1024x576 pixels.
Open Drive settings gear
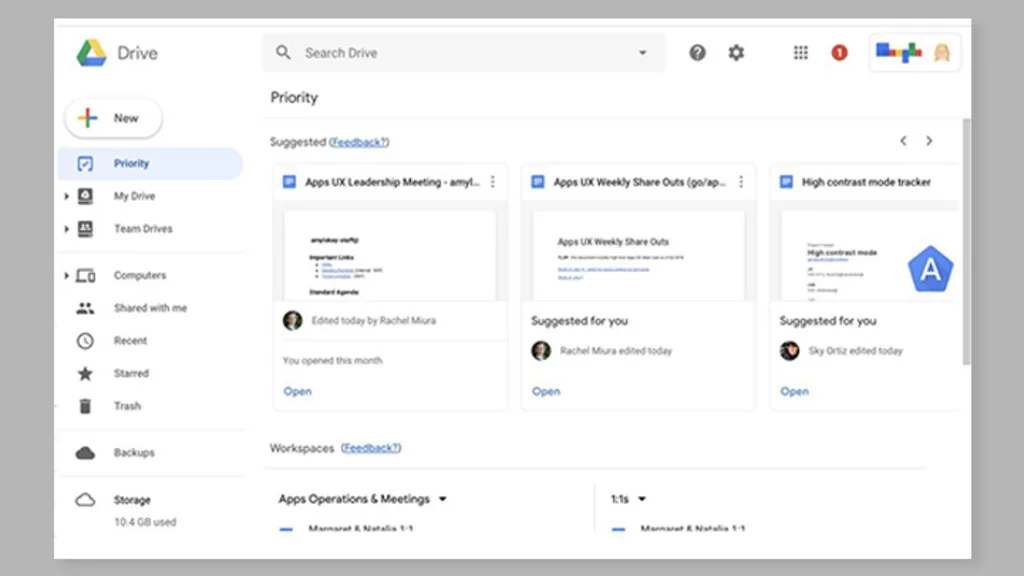pos(737,52)
